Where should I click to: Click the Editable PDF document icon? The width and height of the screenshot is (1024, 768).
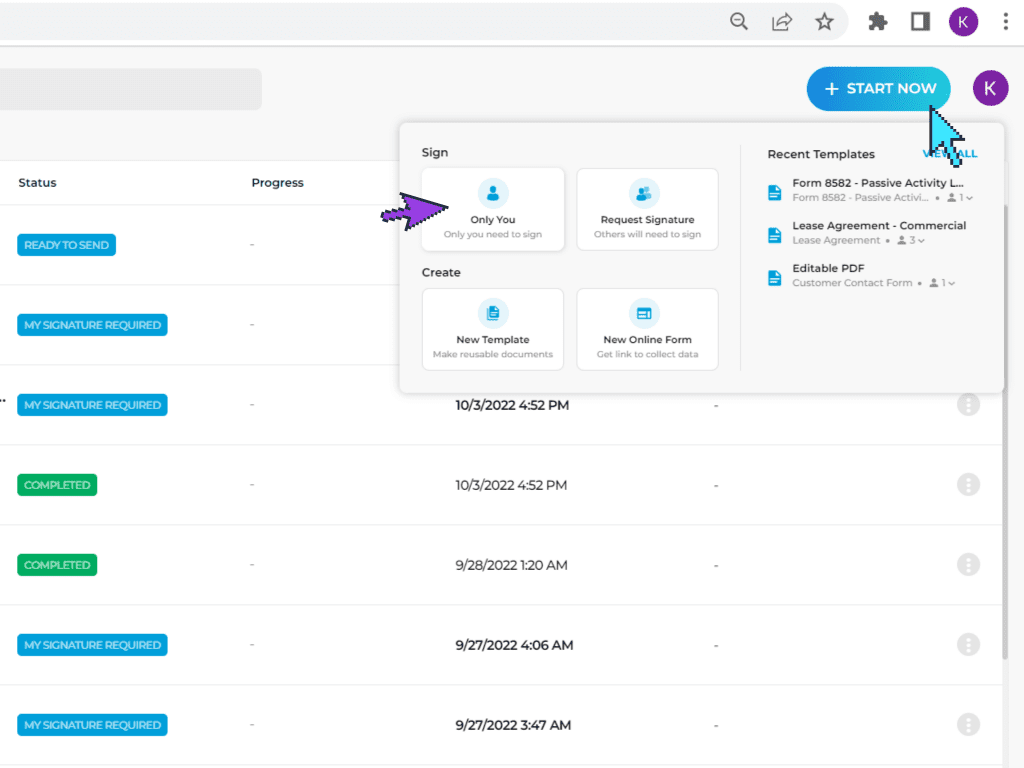pyautogui.click(x=775, y=278)
